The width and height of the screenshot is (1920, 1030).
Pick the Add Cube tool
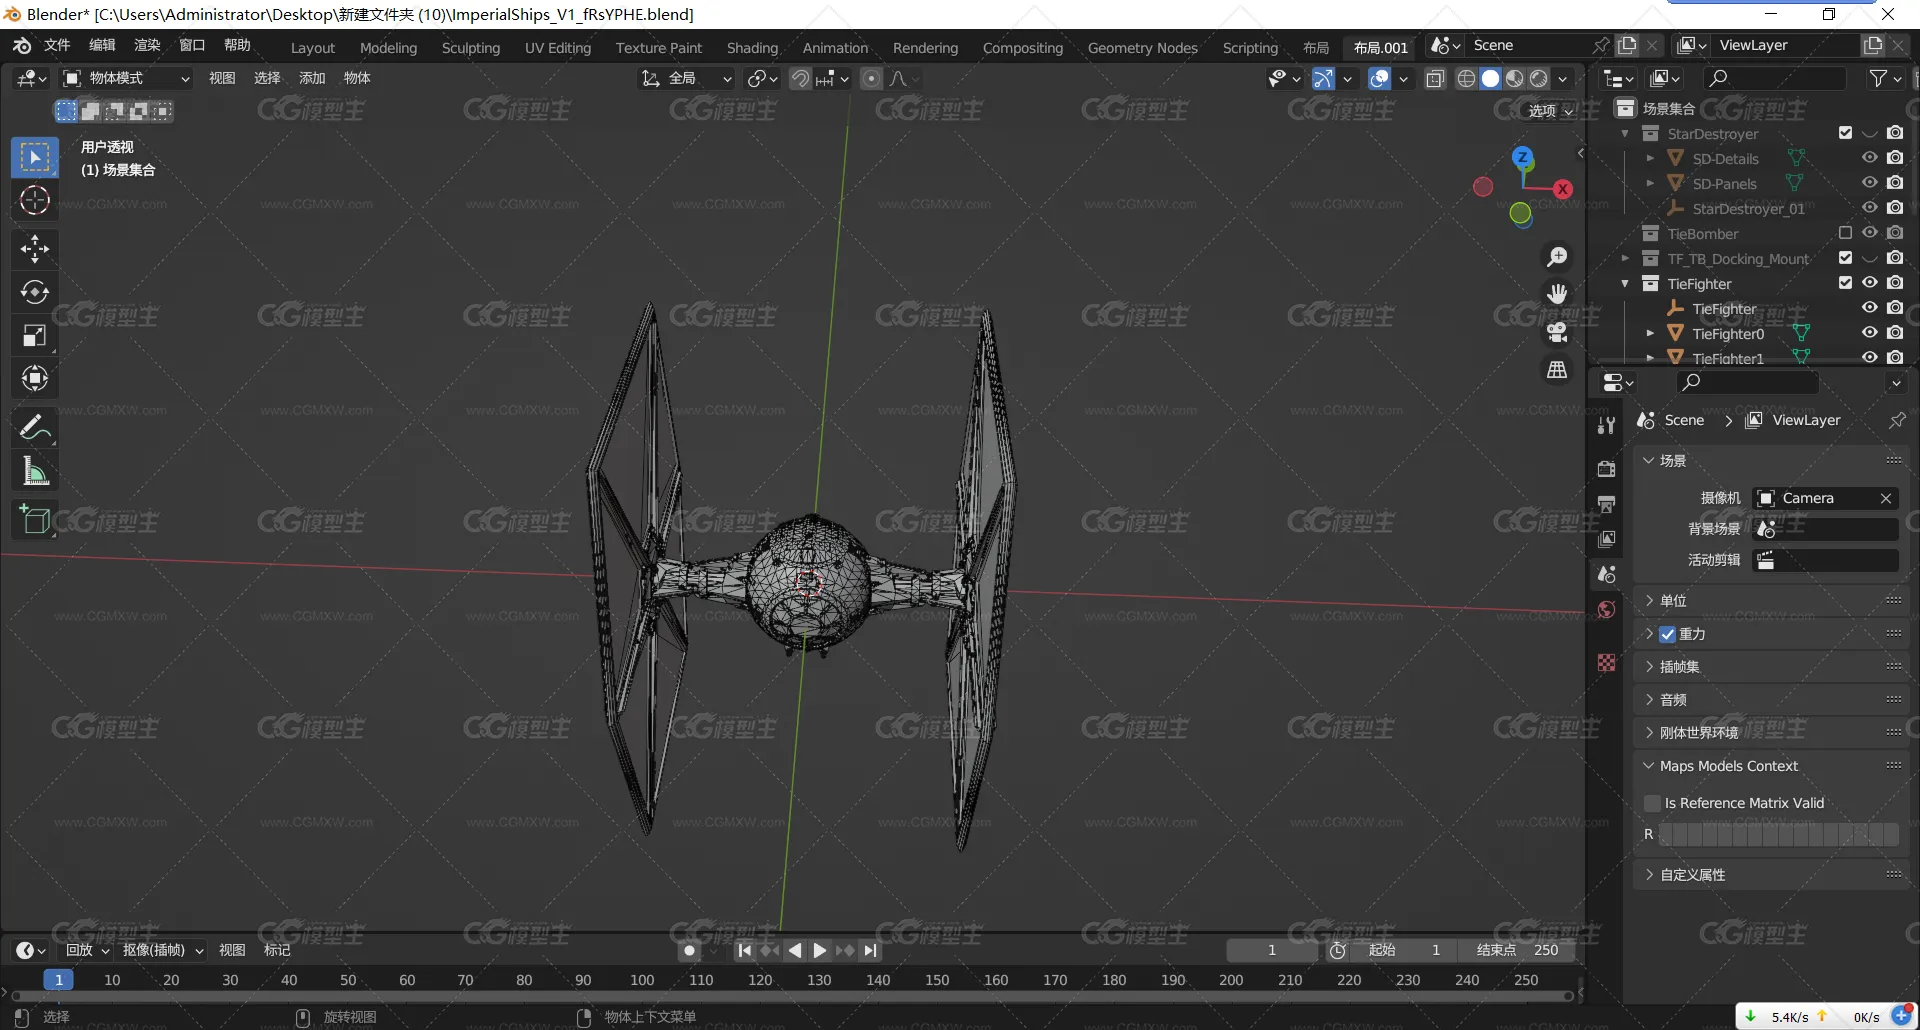pos(35,520)
